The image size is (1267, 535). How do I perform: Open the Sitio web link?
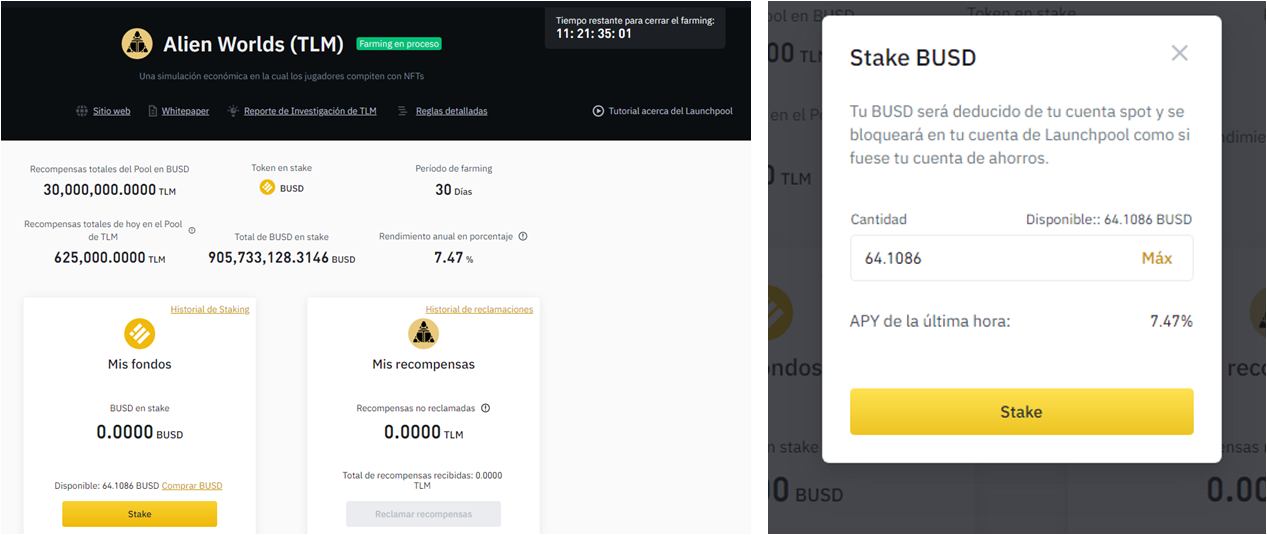click(x=112, y=111)
